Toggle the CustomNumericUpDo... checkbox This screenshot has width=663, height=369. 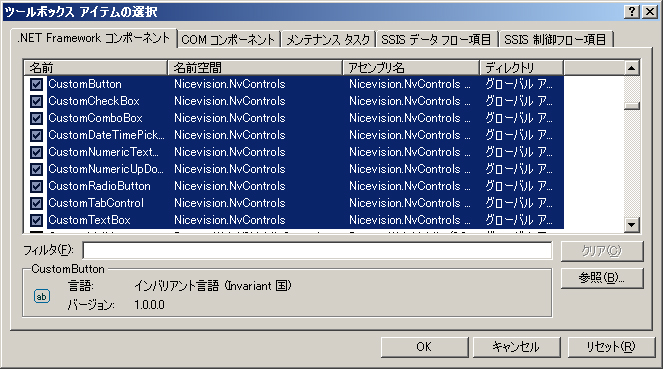coord(36,169)
